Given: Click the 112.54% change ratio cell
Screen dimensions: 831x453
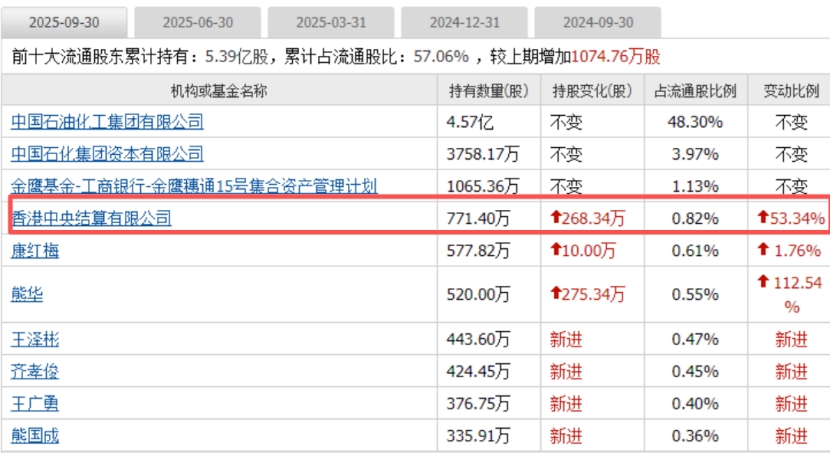Looking at the screenshot, I should 790,295.
